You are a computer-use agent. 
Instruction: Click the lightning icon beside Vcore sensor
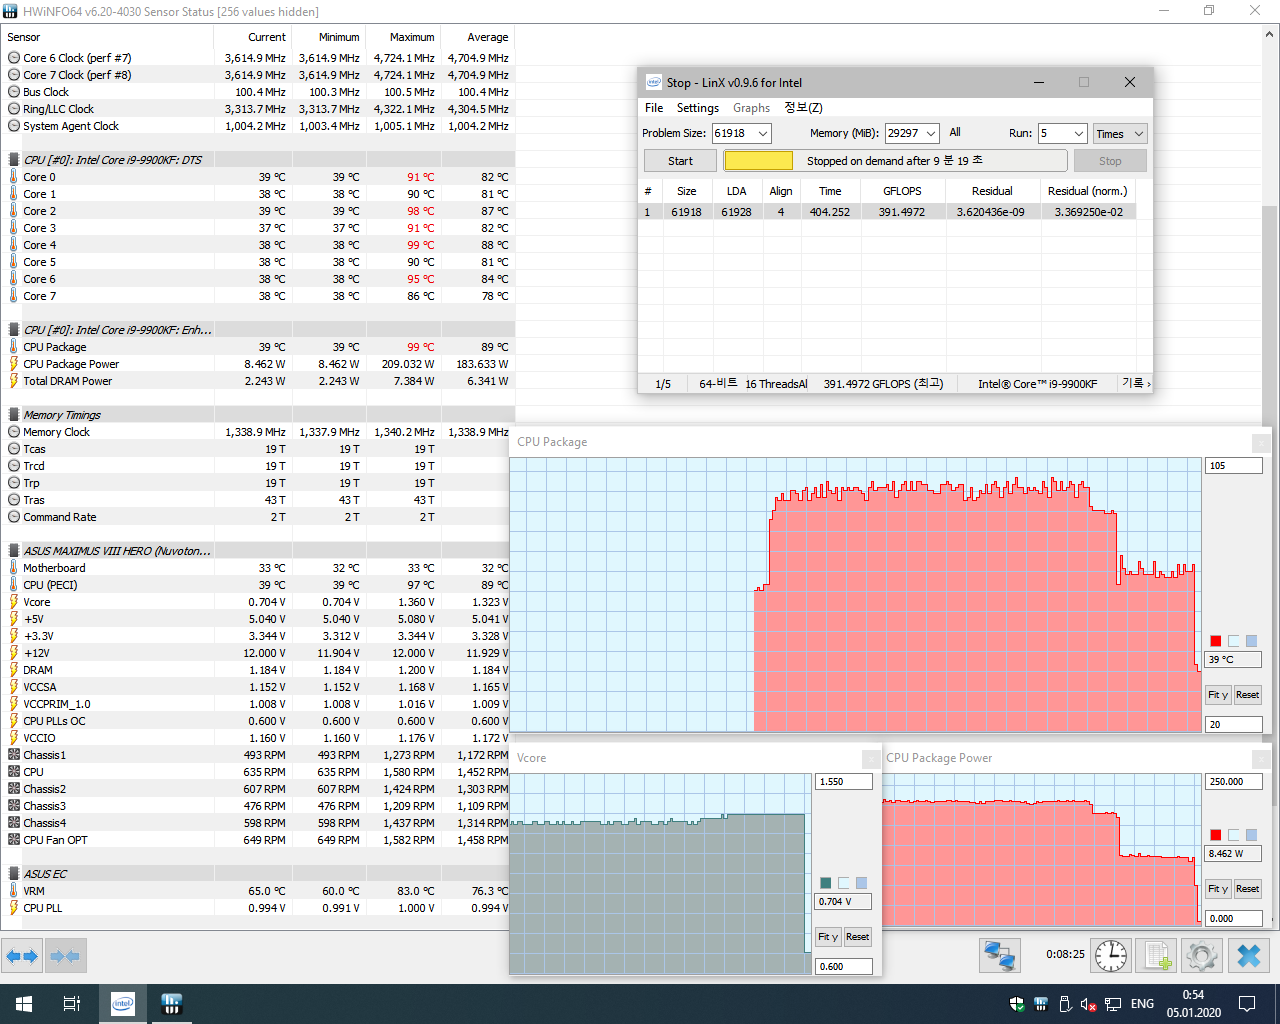pos(14,602)
